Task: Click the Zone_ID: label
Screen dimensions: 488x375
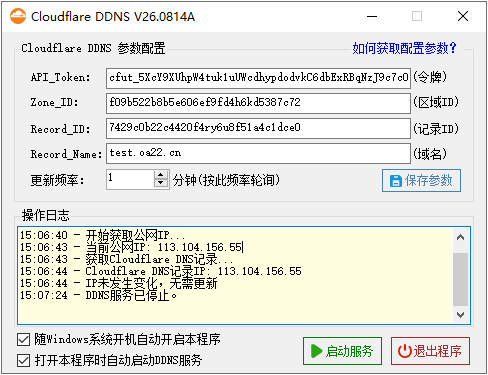Action: coord(55,102)
